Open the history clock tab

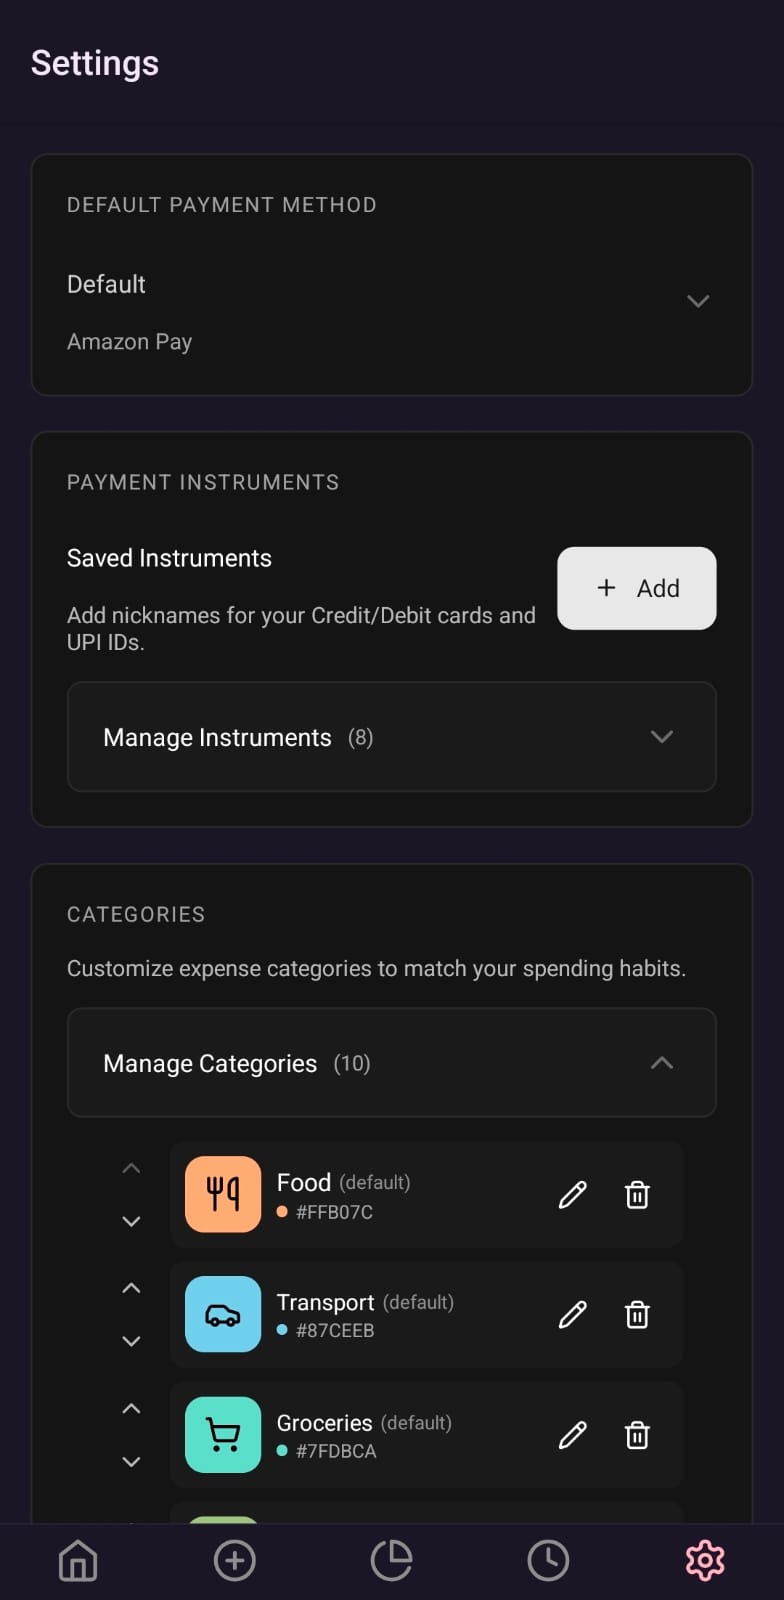(x=548, y=1560)
